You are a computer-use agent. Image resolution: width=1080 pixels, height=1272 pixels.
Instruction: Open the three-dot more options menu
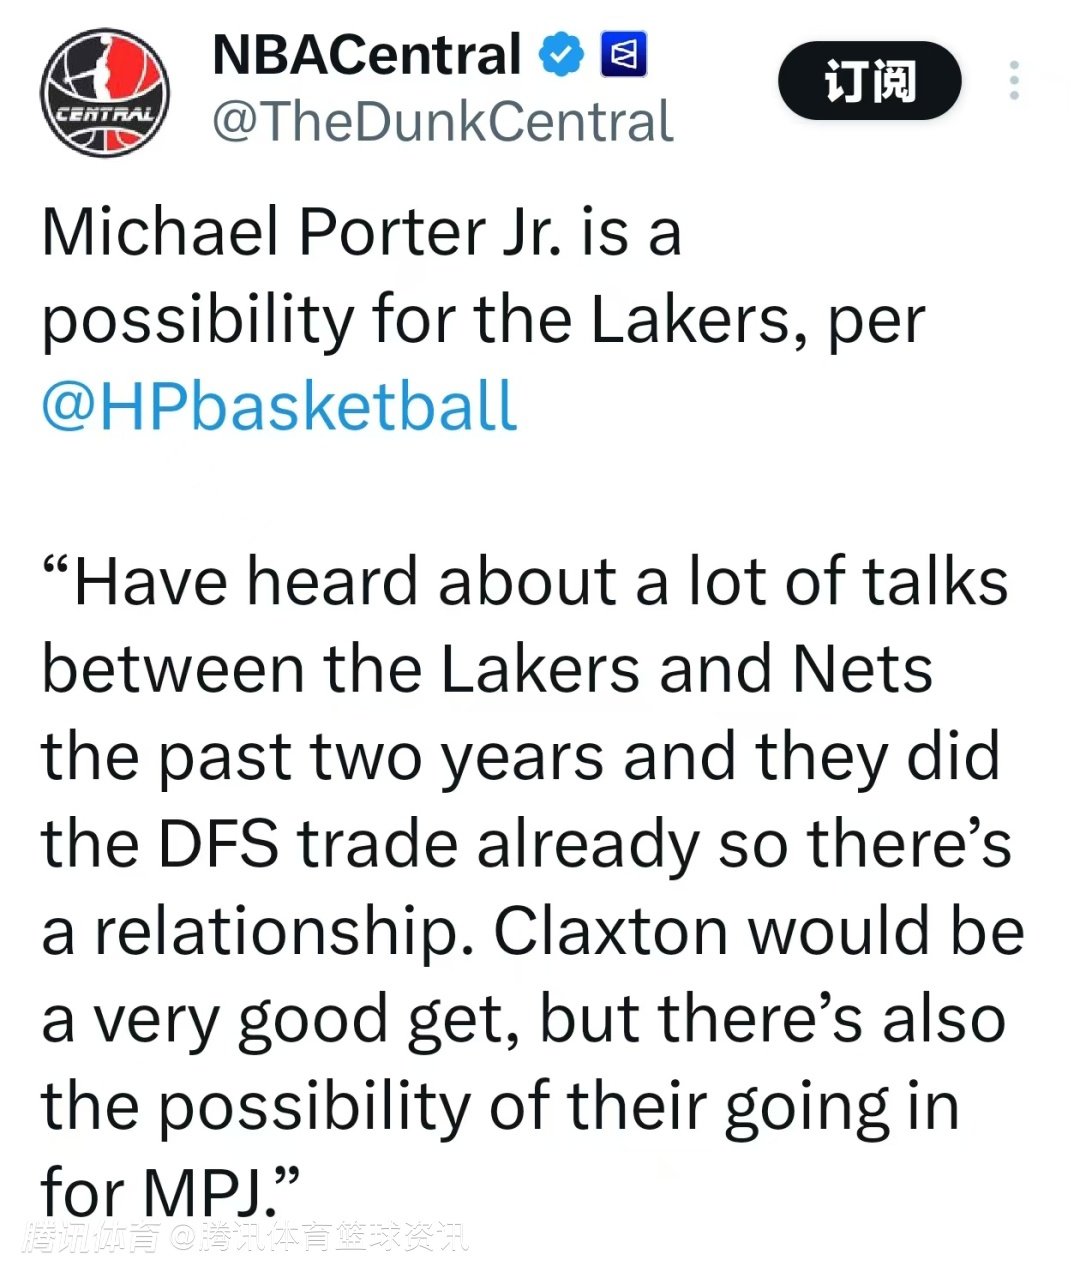(x=1014, y=81)
